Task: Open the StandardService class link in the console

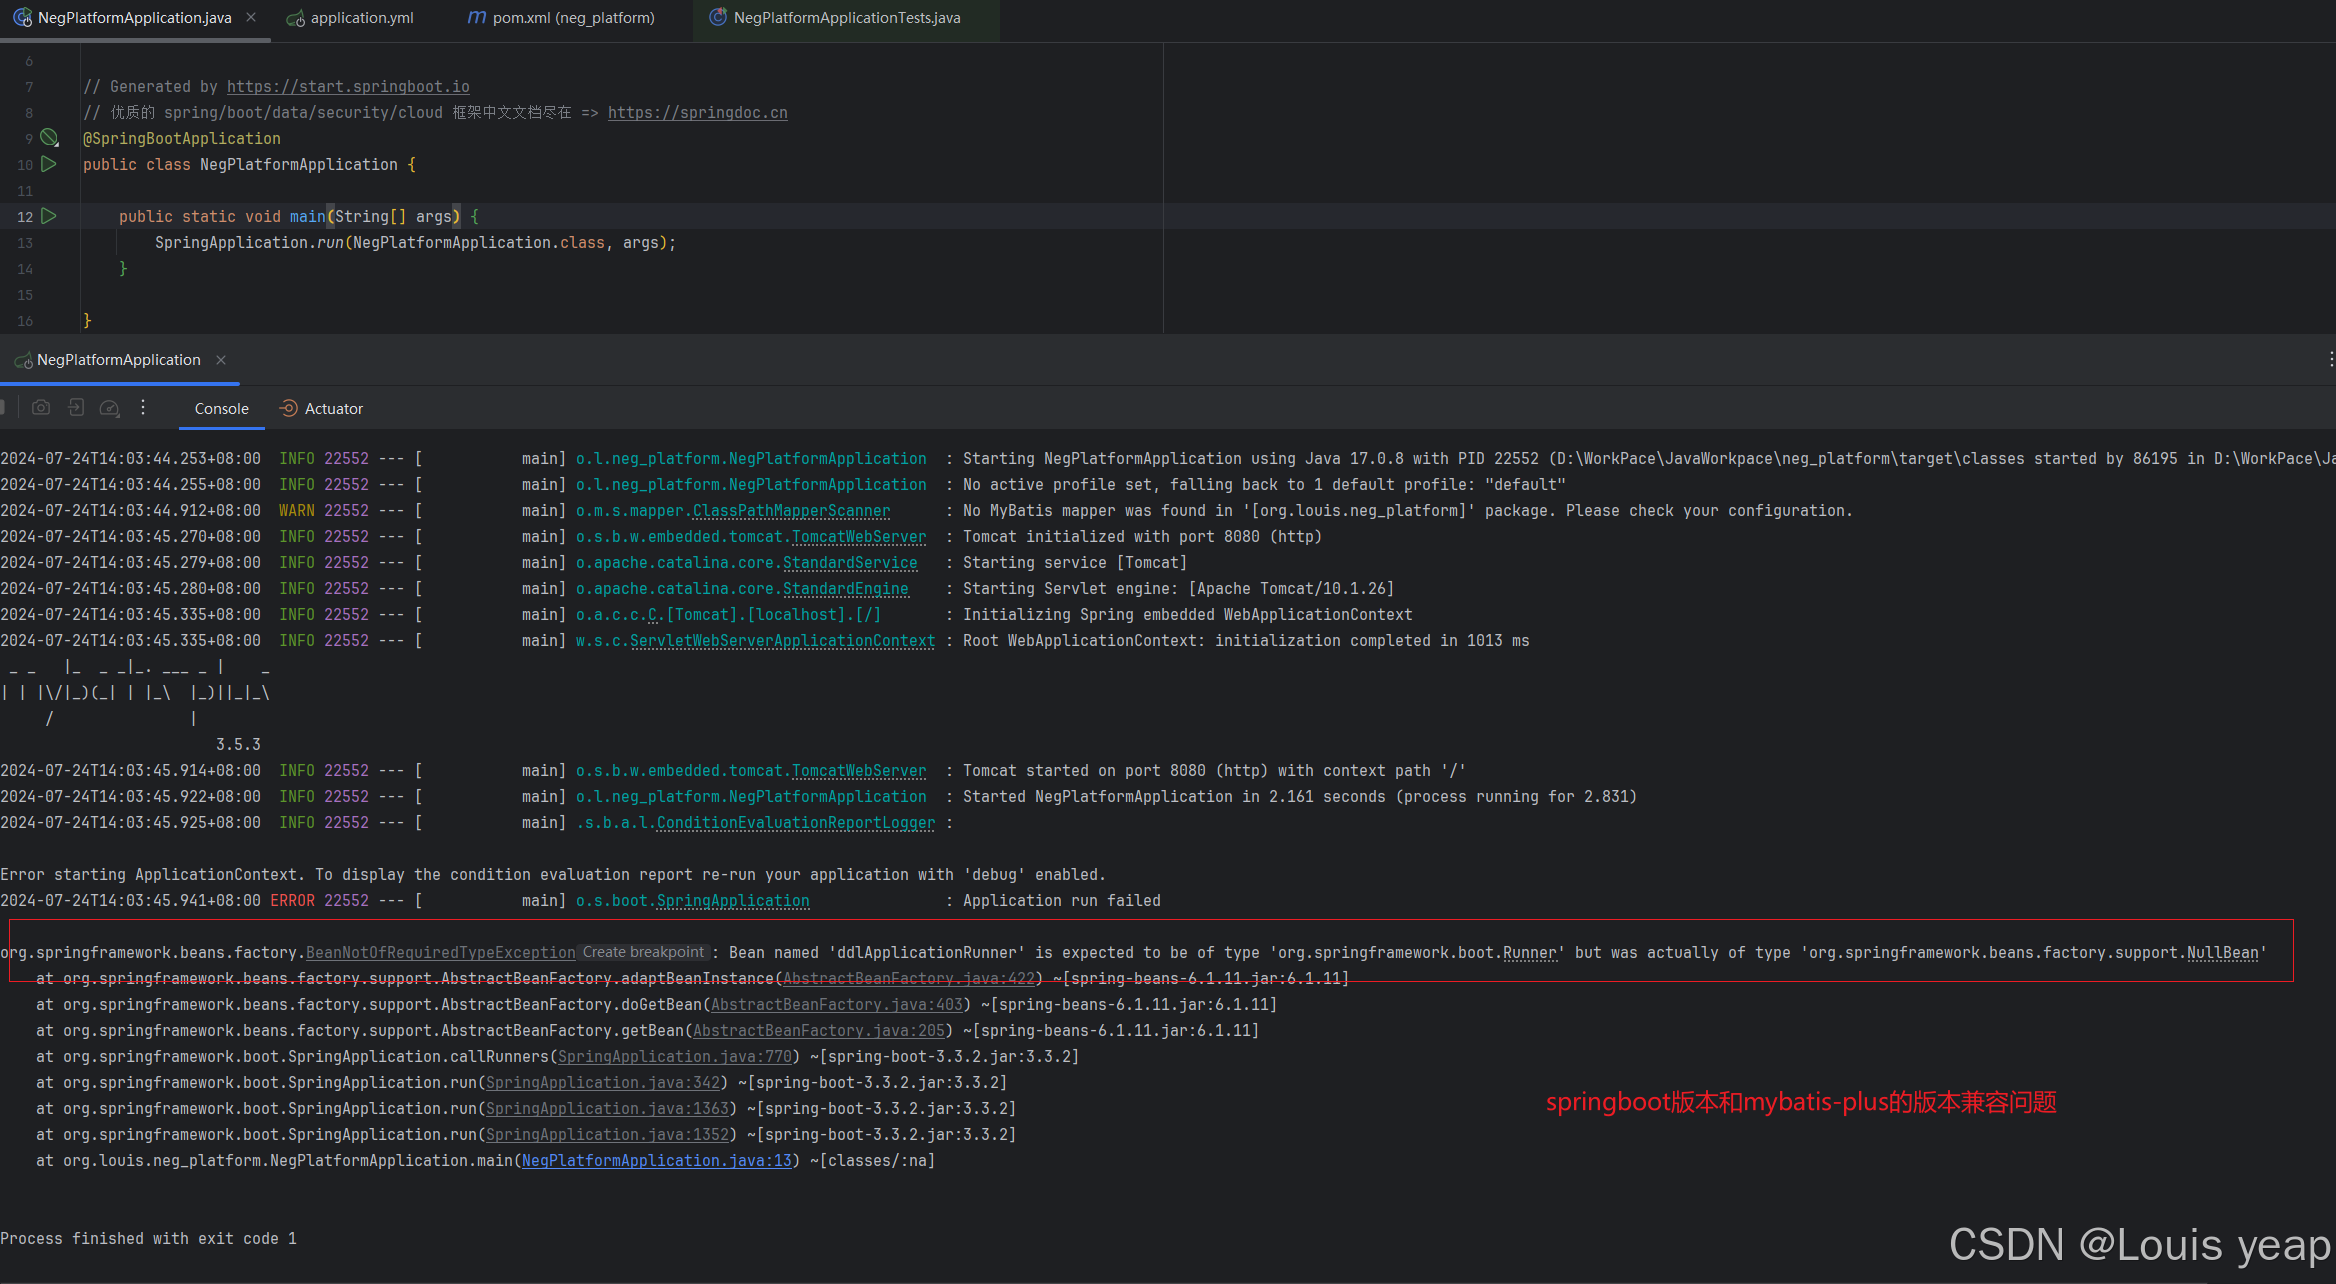Action: 850,563
